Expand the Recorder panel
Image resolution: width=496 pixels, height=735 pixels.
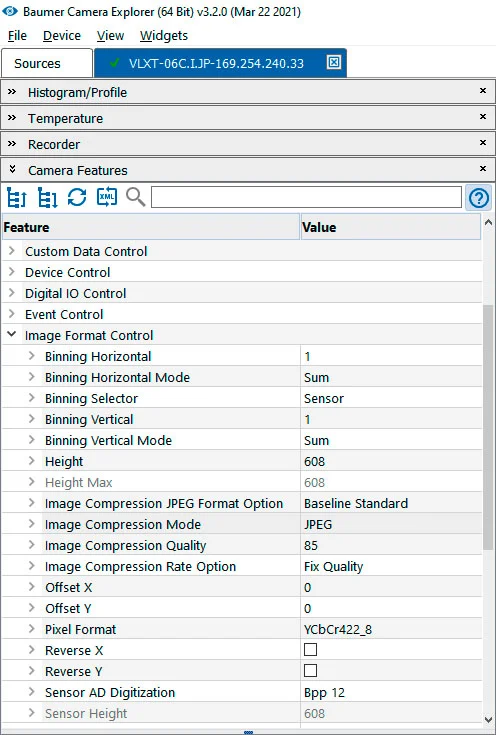coord(12,143)
